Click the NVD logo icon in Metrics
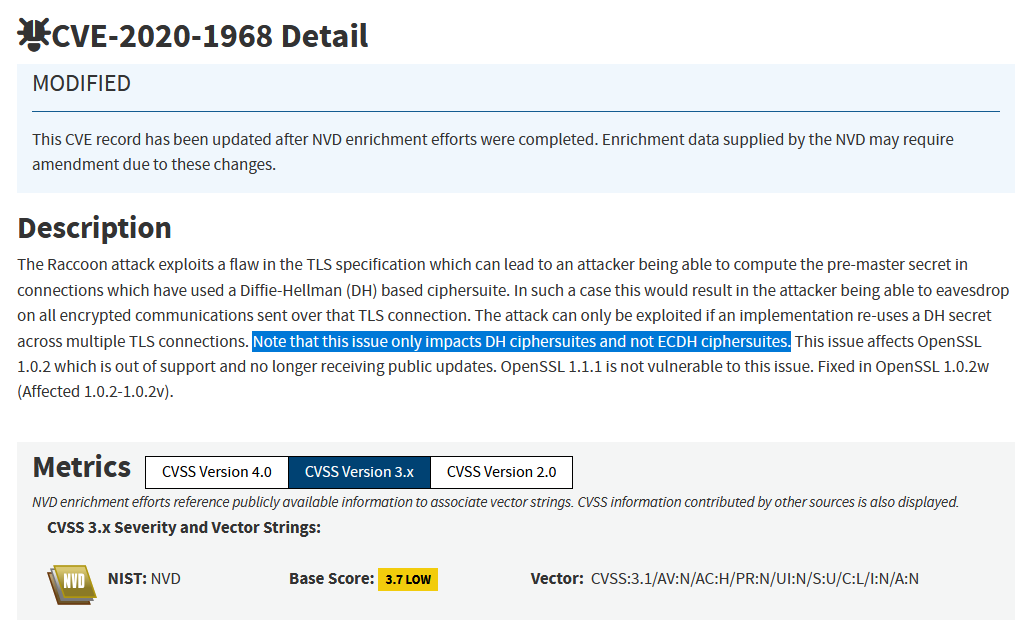Screen dimensions: 1032x632 [72, 585]
